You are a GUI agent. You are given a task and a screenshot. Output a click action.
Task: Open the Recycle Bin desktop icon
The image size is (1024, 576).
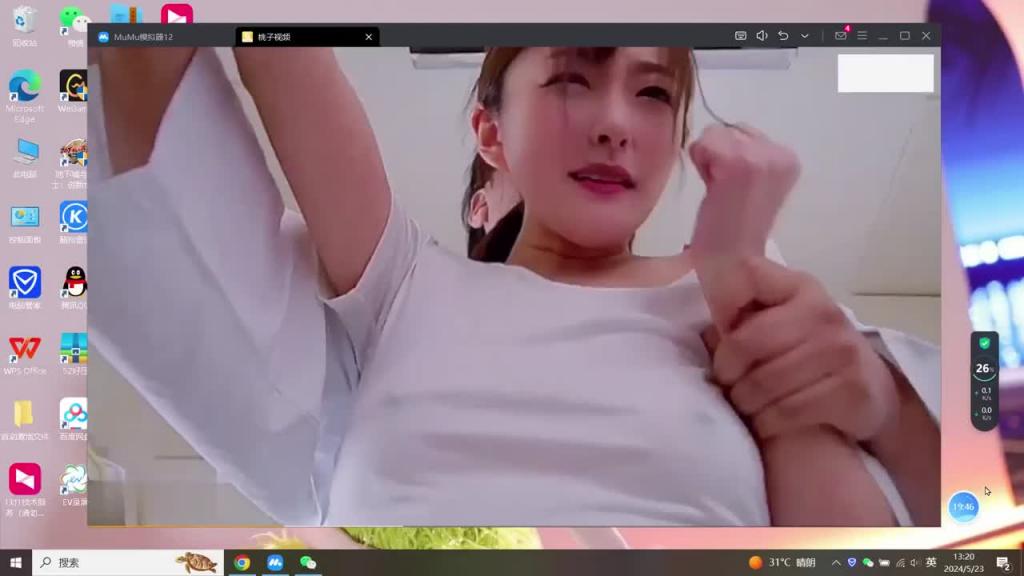(x=25, y=26)
